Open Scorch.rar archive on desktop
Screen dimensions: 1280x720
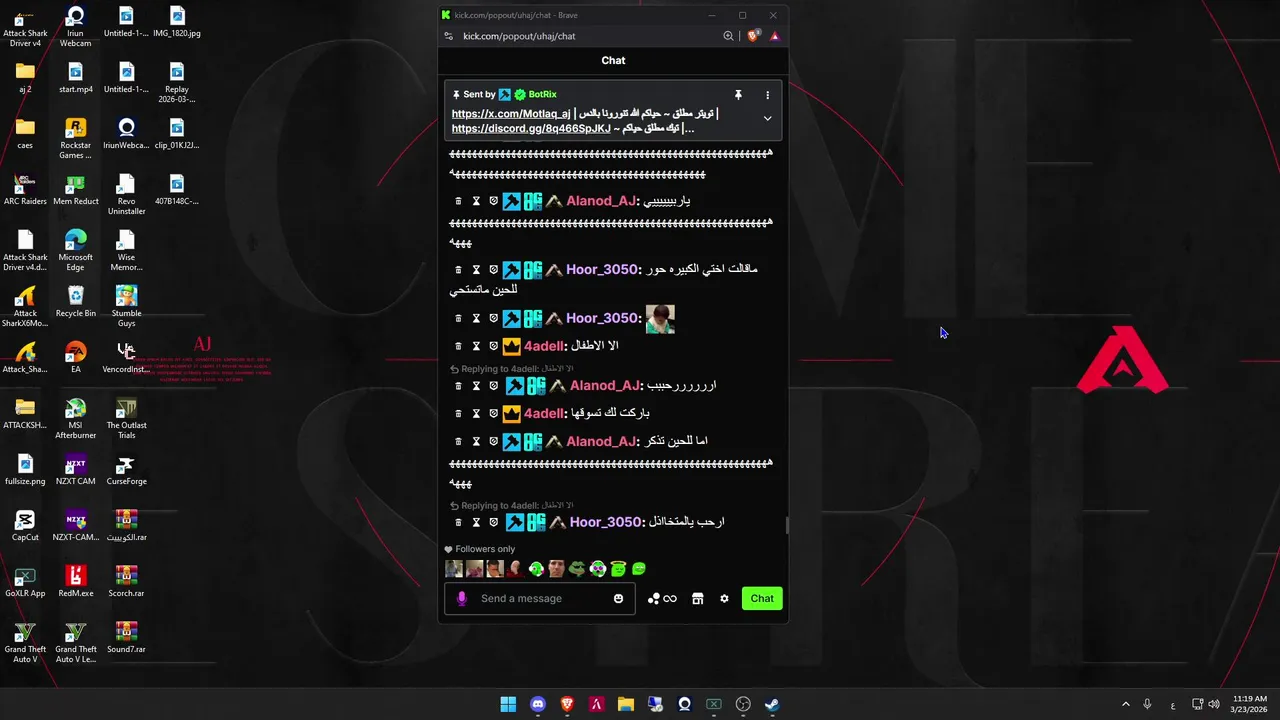[x=126, y=581]
